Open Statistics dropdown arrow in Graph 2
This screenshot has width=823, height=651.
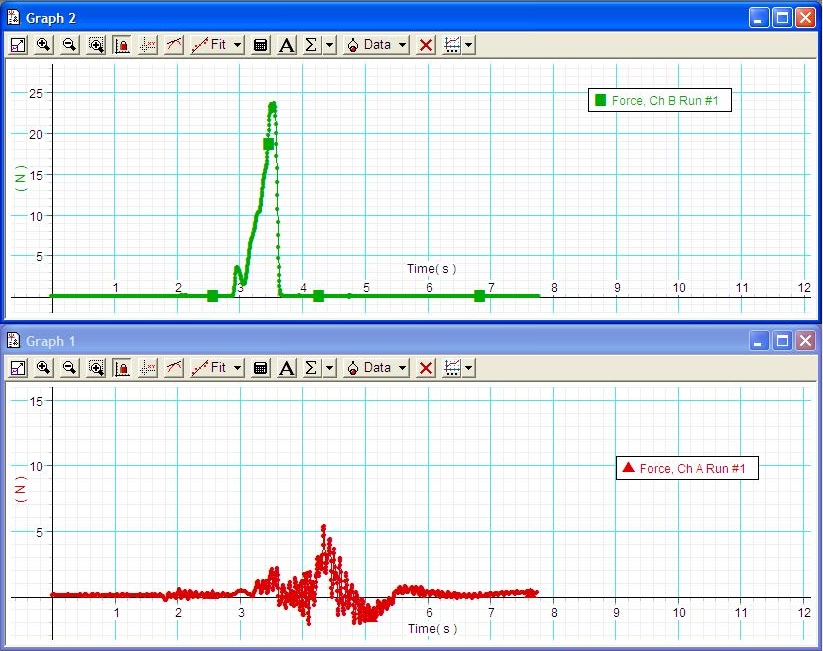(330, 45)
